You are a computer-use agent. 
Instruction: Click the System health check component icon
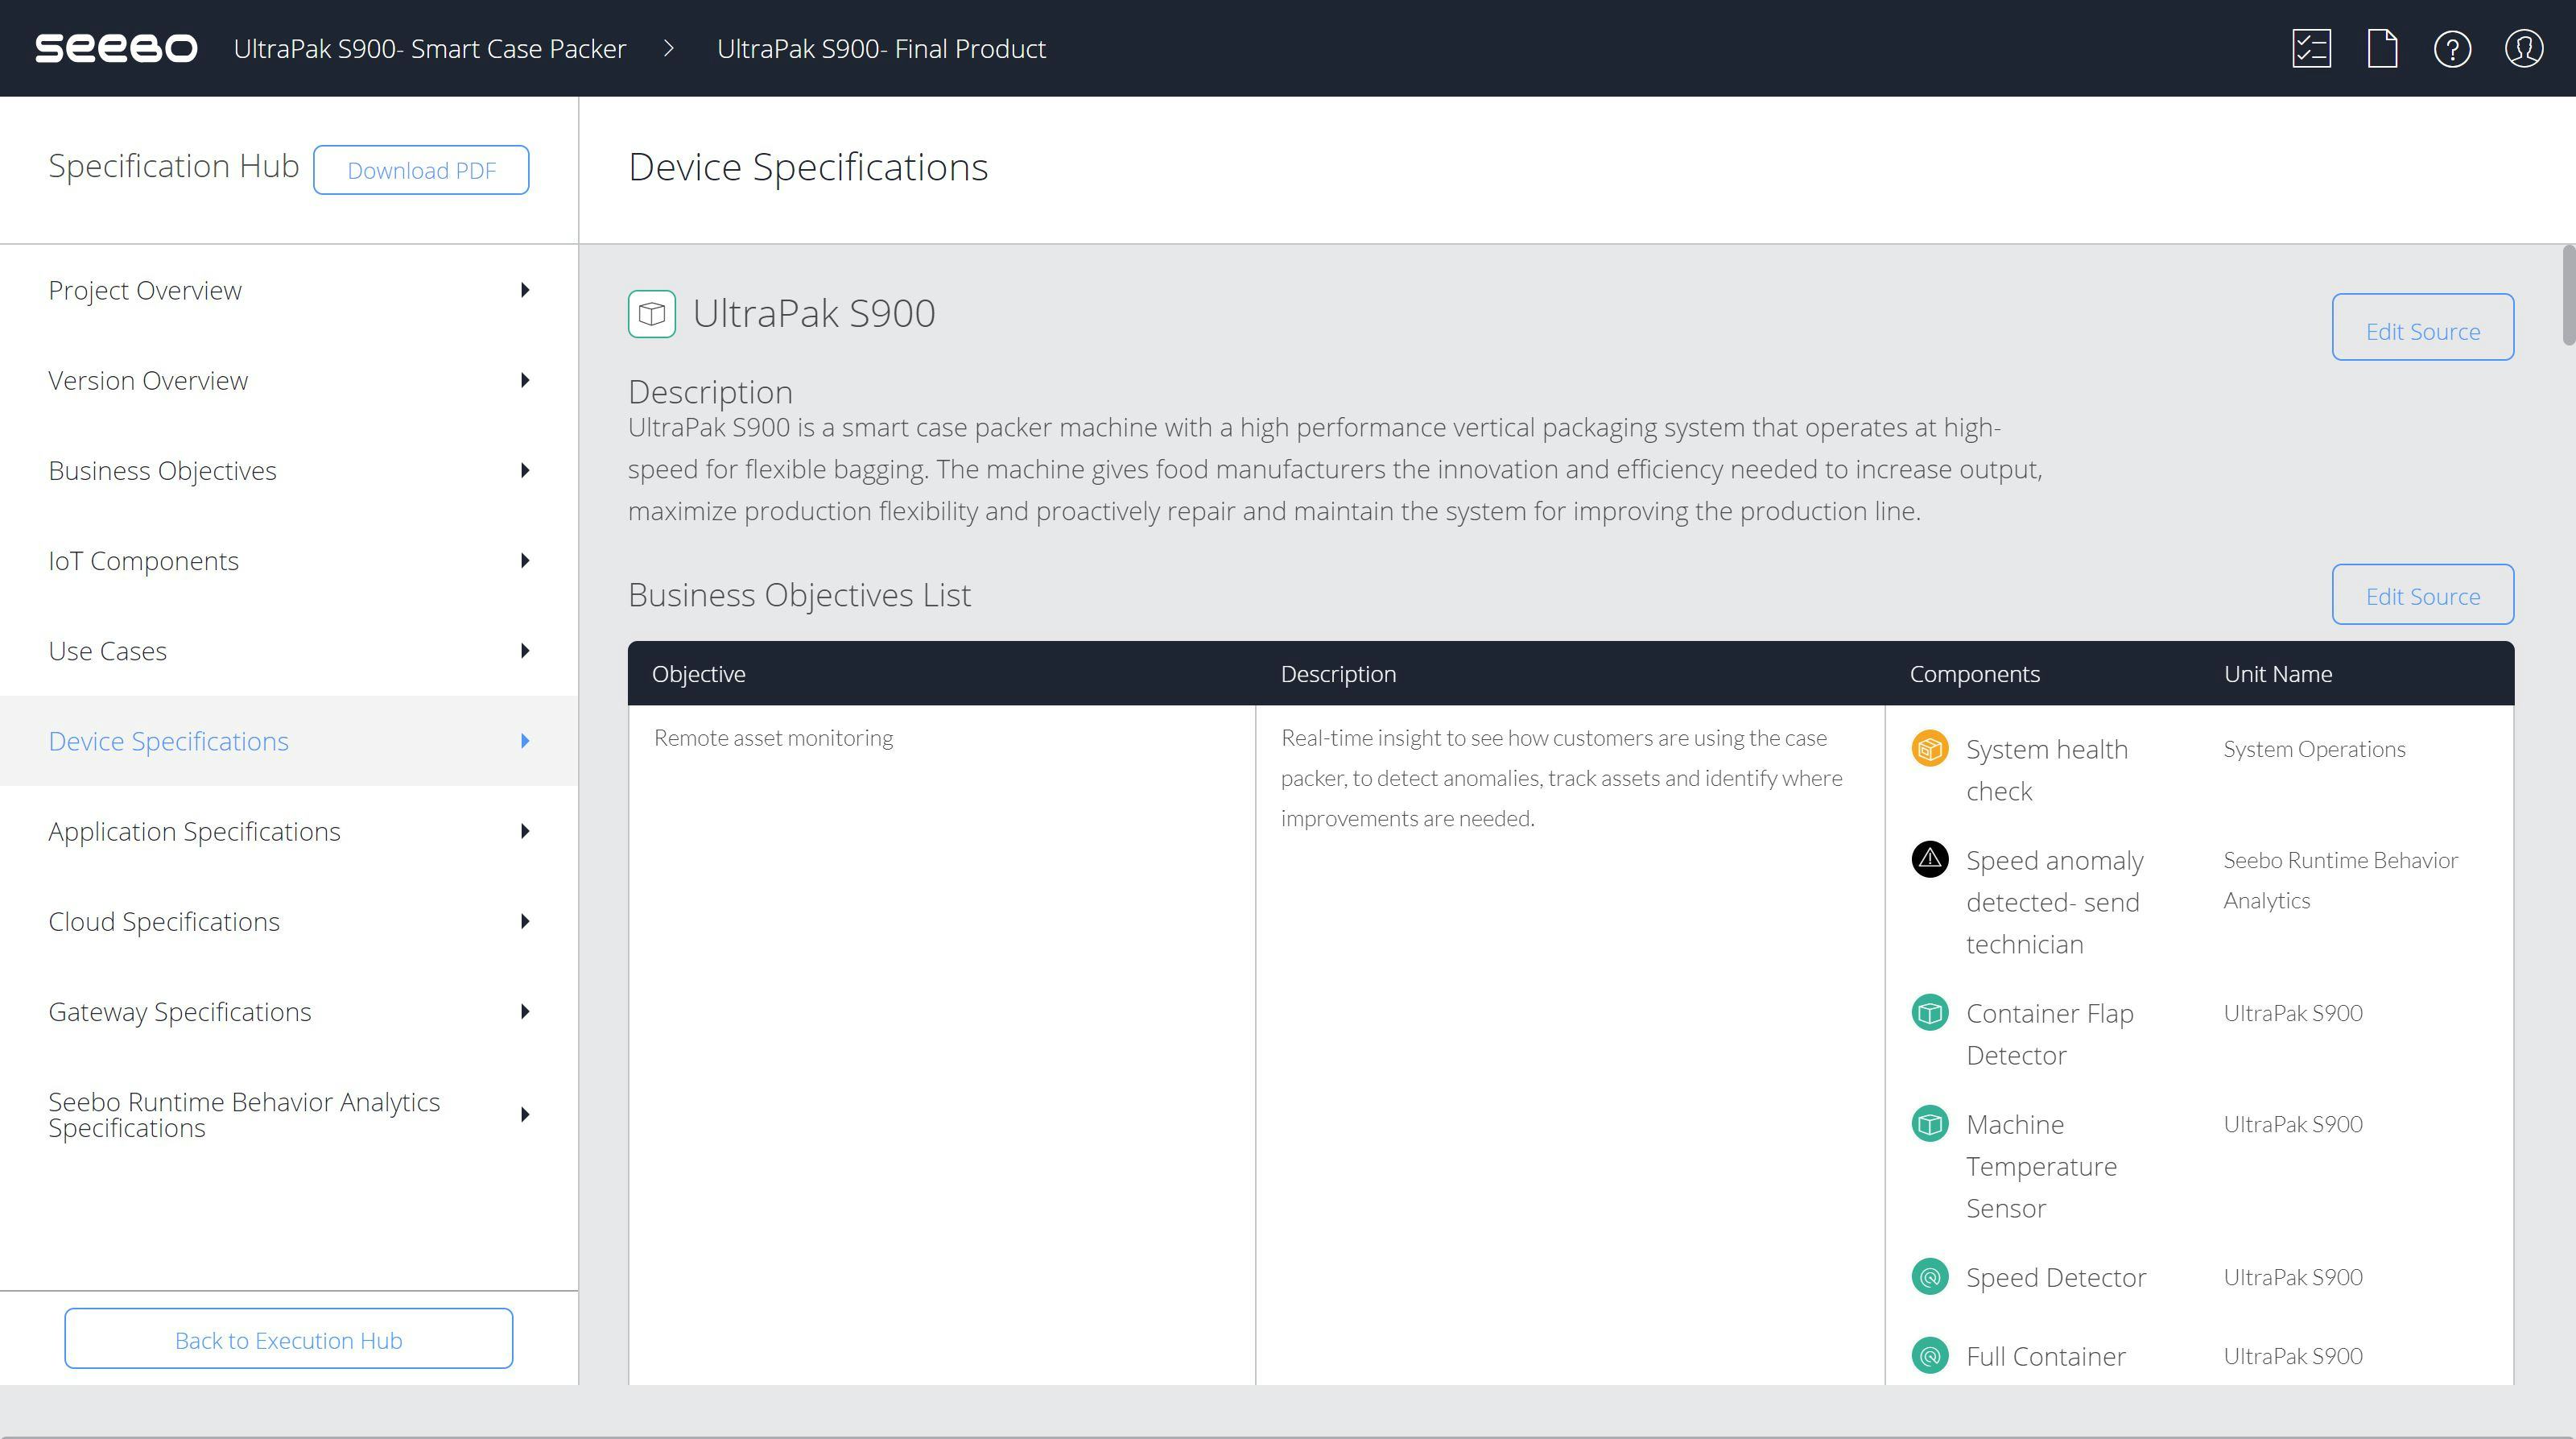(x=1930, y=747)
